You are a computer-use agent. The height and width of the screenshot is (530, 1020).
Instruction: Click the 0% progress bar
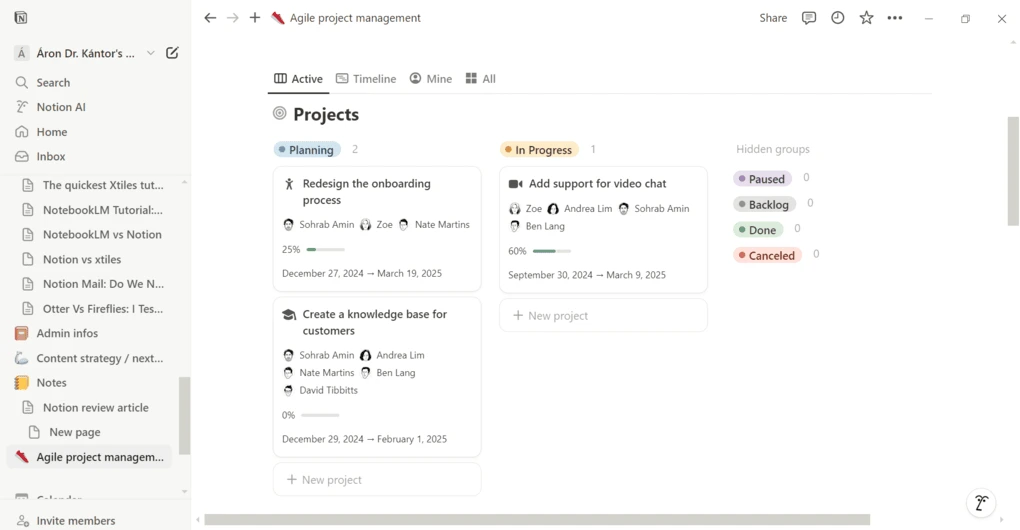pyautogui.click(x=320, y=416)
